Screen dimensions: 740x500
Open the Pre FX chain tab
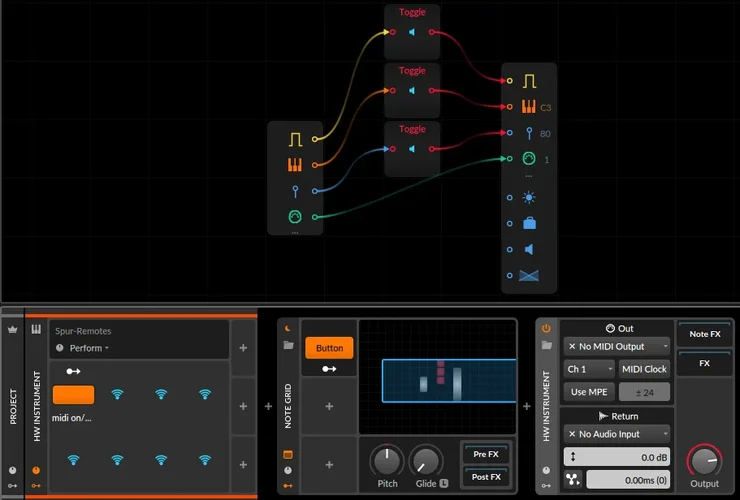click(487, 454)
